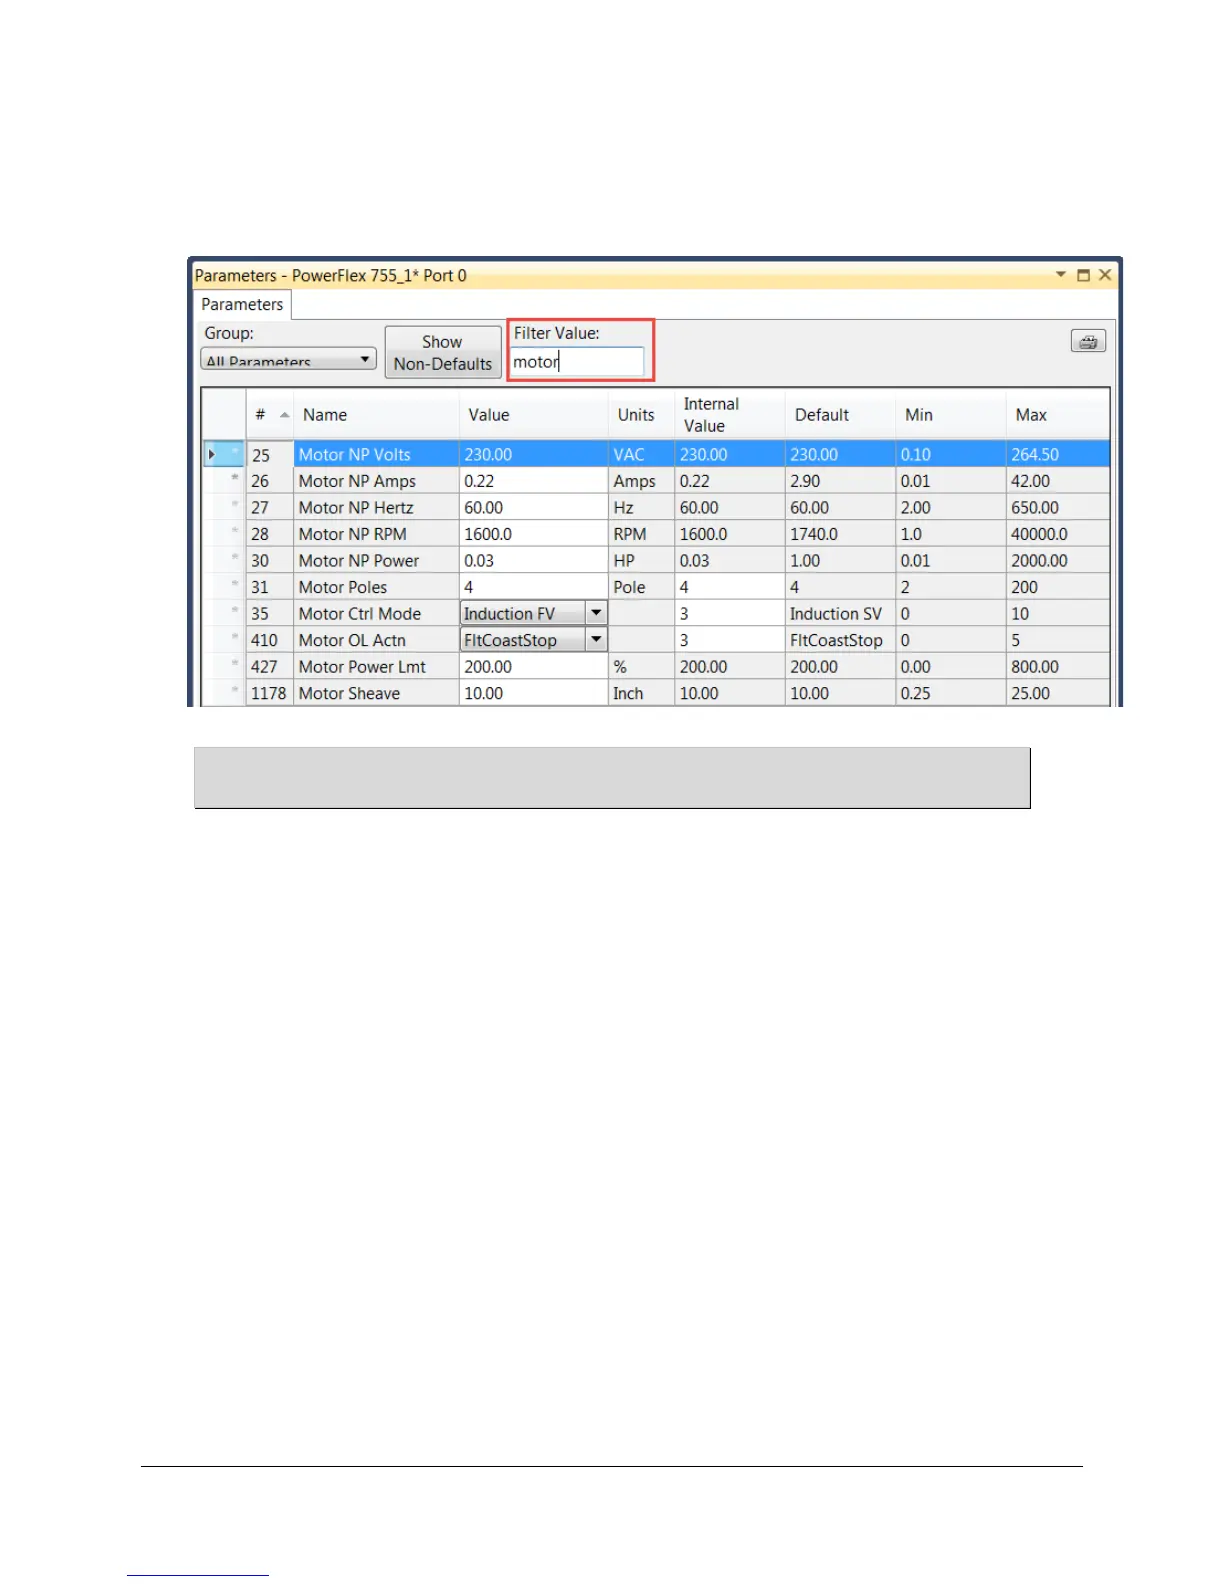Click the default value 1740.0 cell

coord(840,534)
